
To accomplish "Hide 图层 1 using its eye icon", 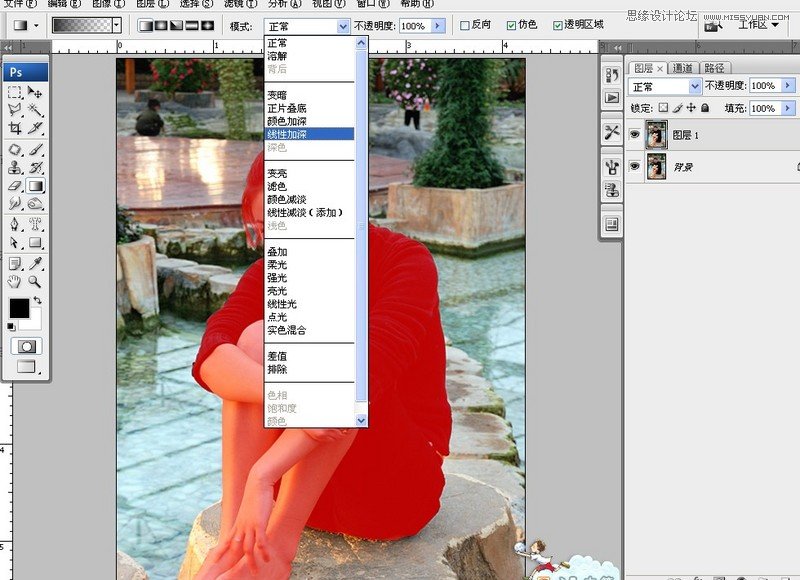I will tap(634, 134).
